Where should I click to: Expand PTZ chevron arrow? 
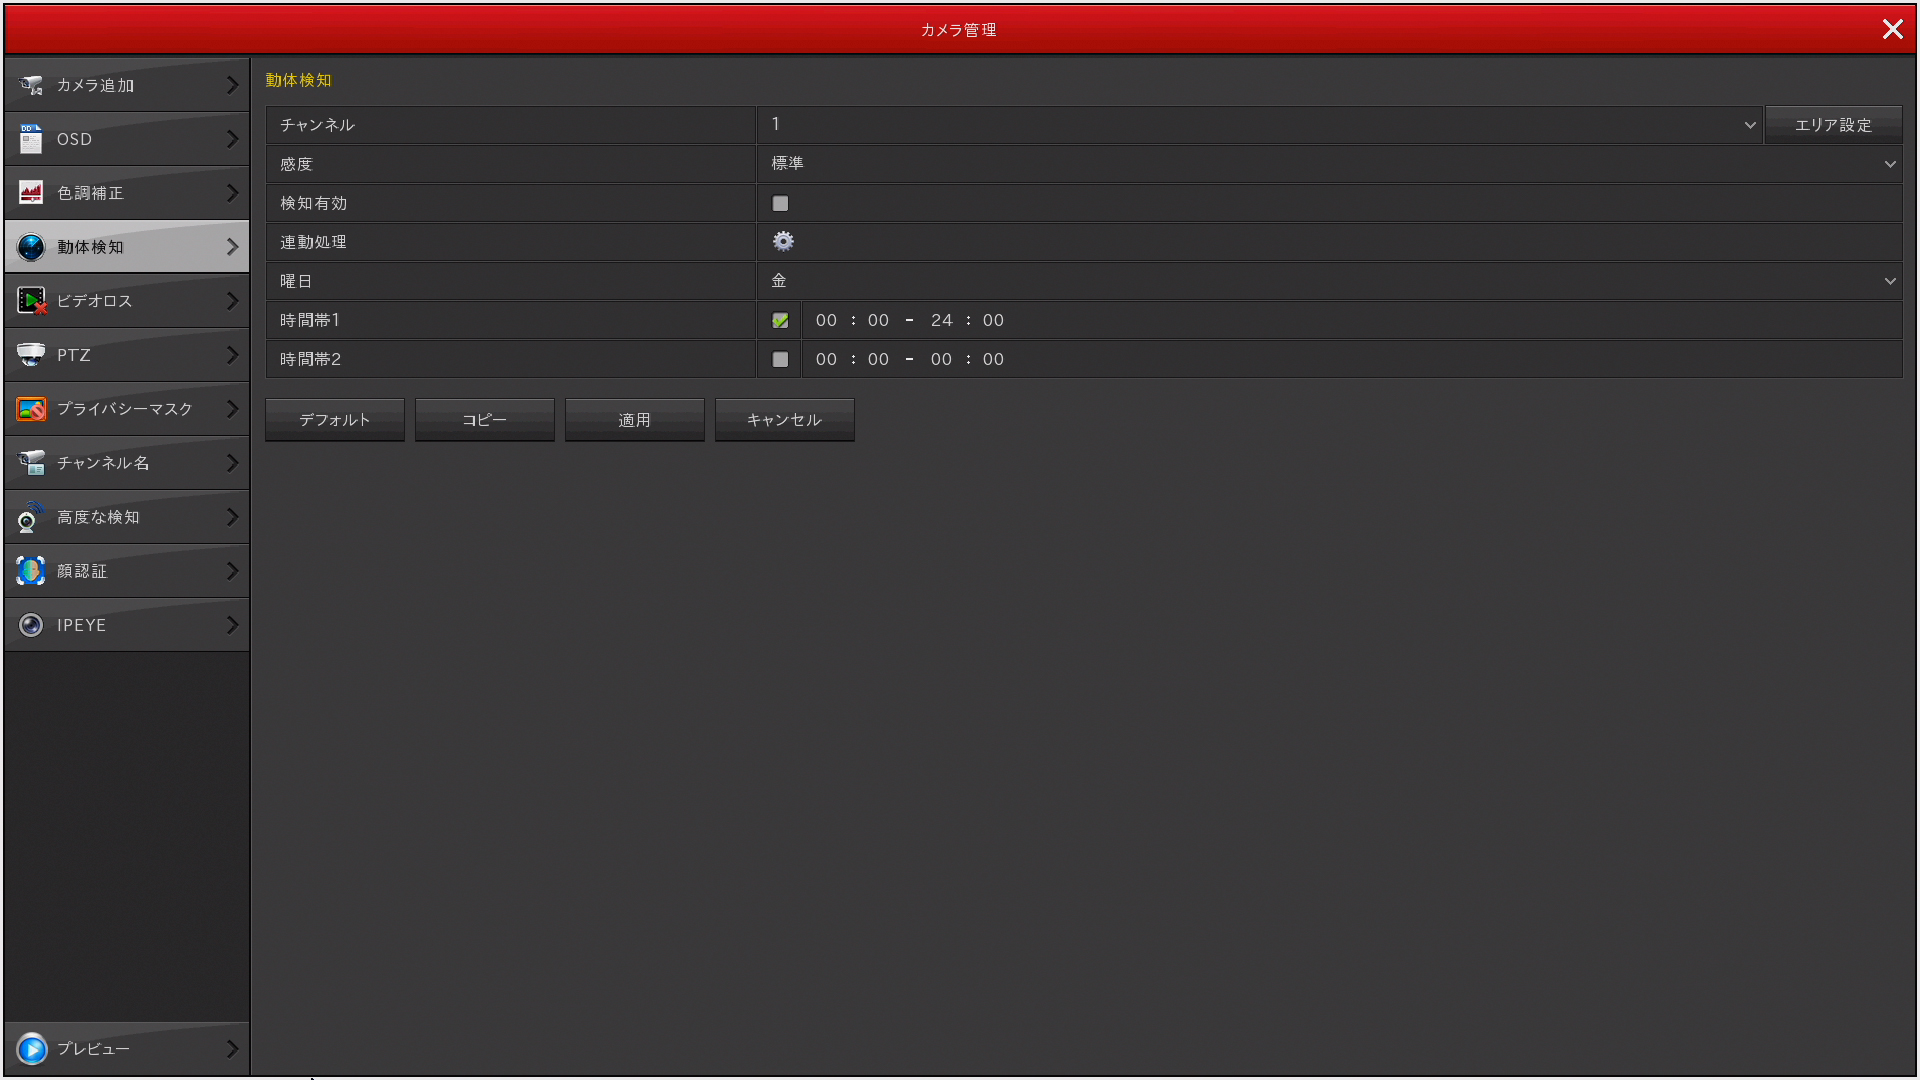click(232, 355)
